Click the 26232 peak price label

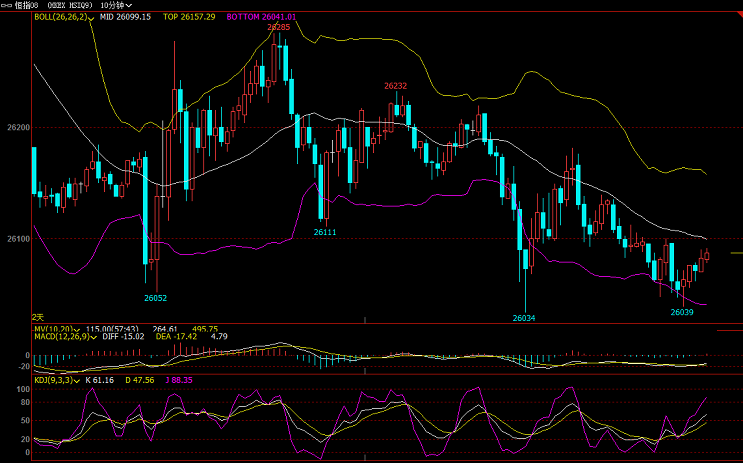tap(396, 86)
